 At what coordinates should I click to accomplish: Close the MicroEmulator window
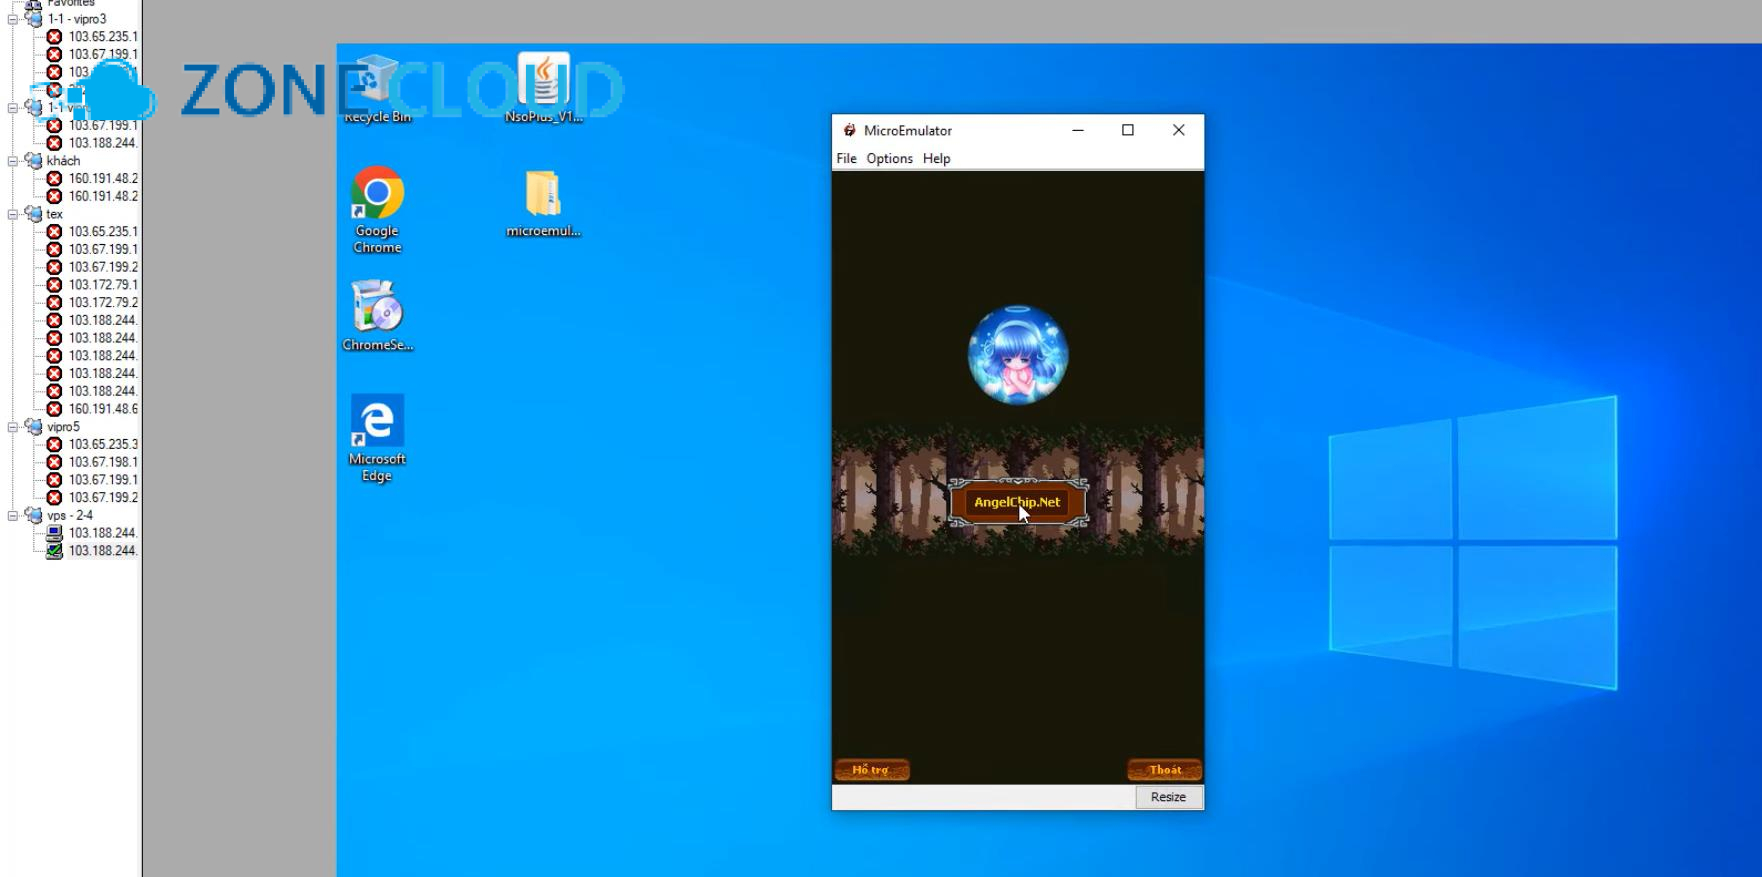click(1179, 130)
